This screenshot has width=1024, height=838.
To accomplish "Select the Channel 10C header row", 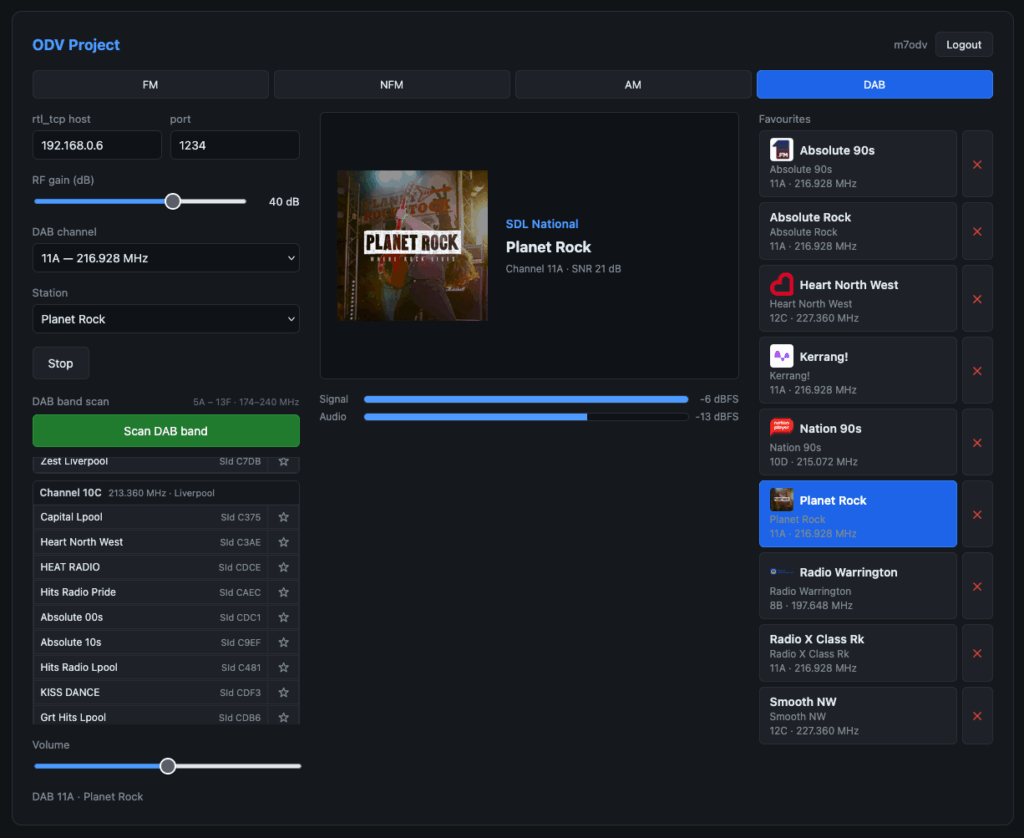I will coord(166,492).
